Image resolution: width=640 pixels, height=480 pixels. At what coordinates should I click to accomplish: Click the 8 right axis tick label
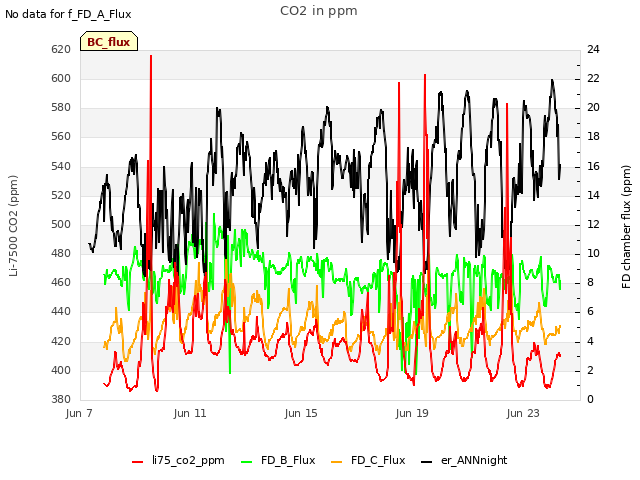pos(591,282)
